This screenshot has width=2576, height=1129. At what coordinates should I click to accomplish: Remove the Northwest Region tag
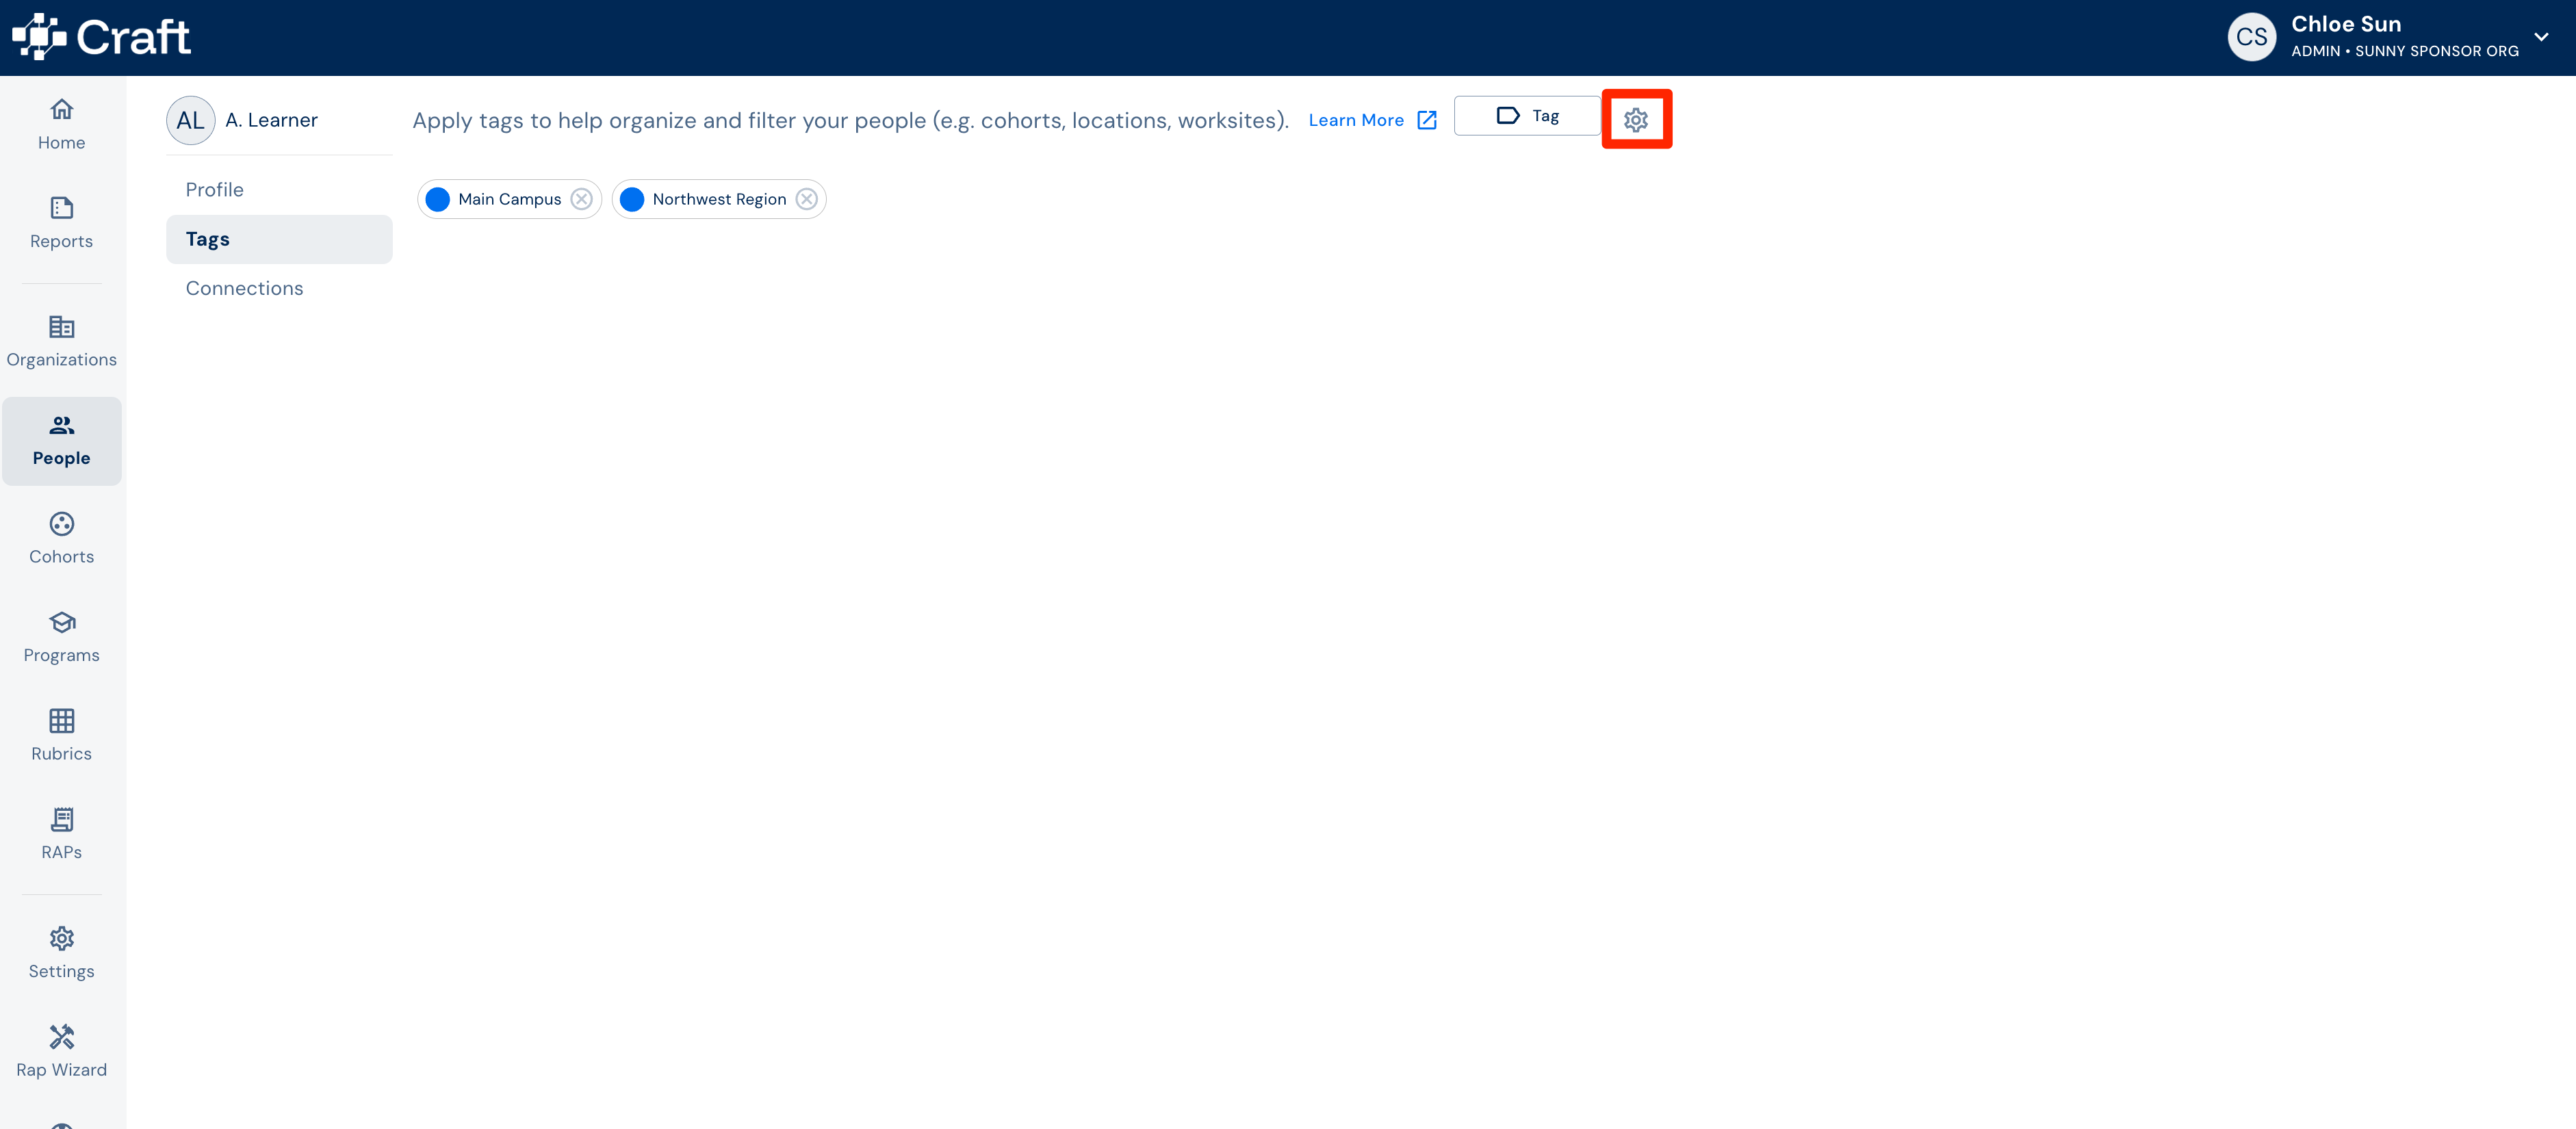click(x=807, y=199)
